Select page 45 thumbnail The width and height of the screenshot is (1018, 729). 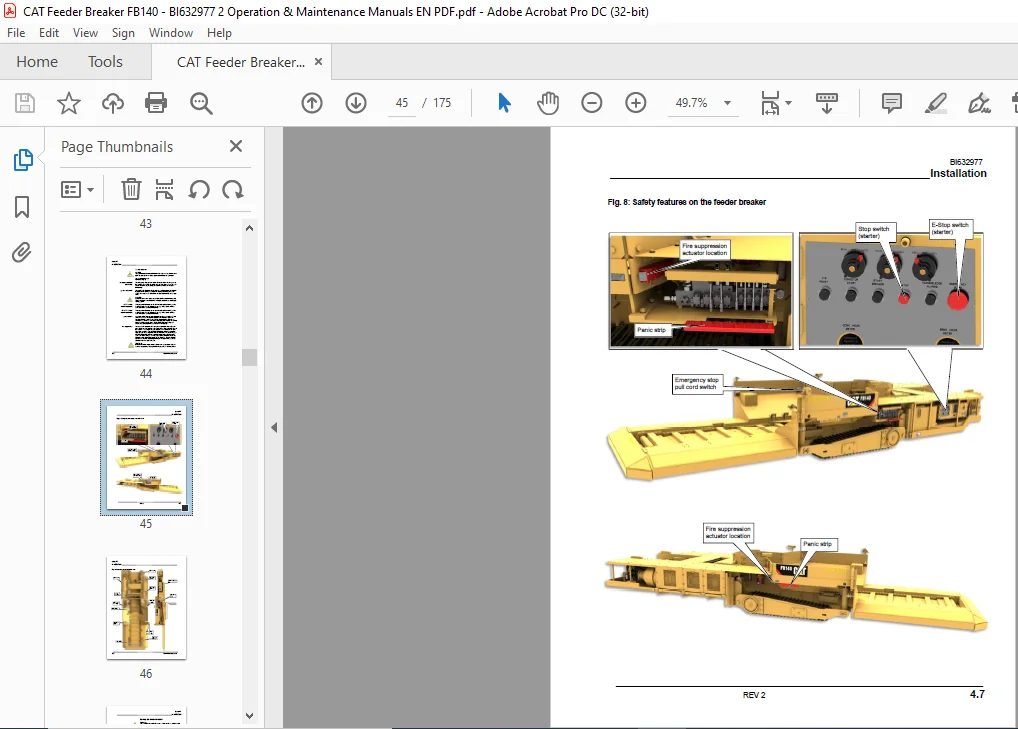[146, 458]
